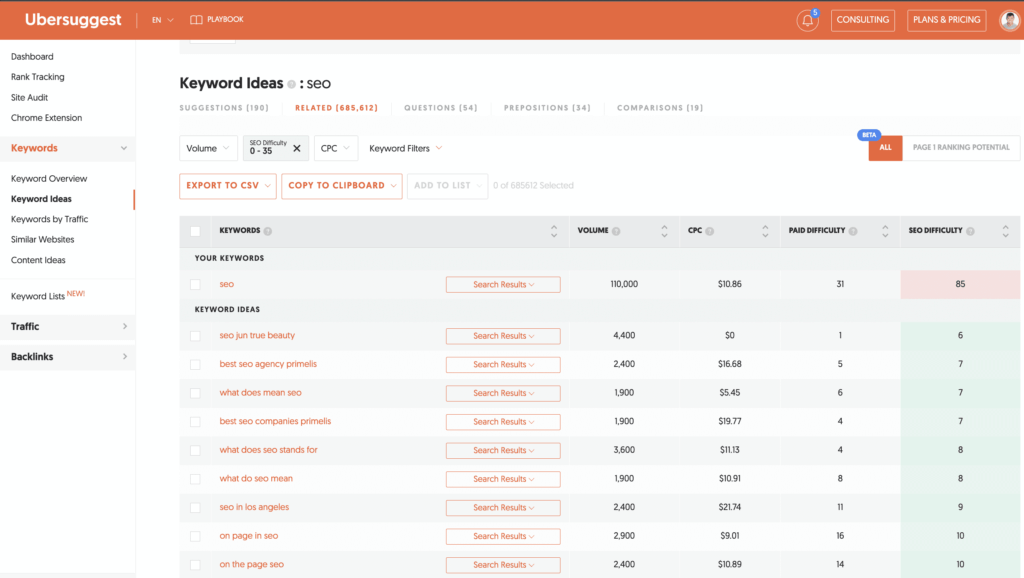This screenshot has width=1024, height=578.
Task: Sort table by CPC column arrows
Action: (765, 231)
